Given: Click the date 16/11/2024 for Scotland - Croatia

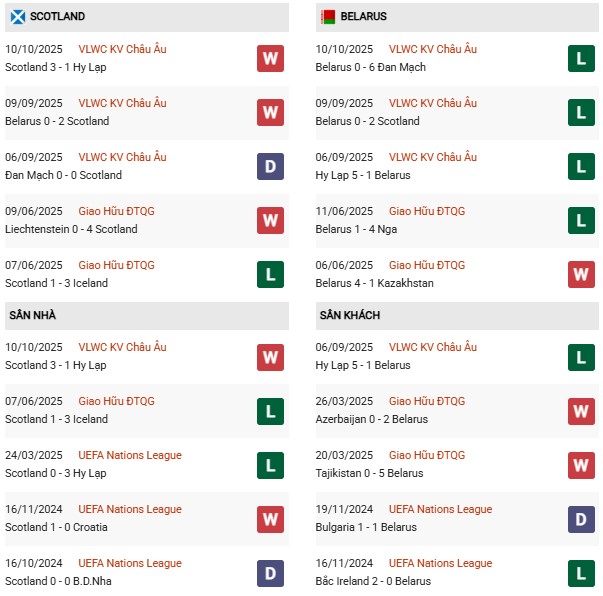Looking at the screenshot, I should click(x=36, y=509).
